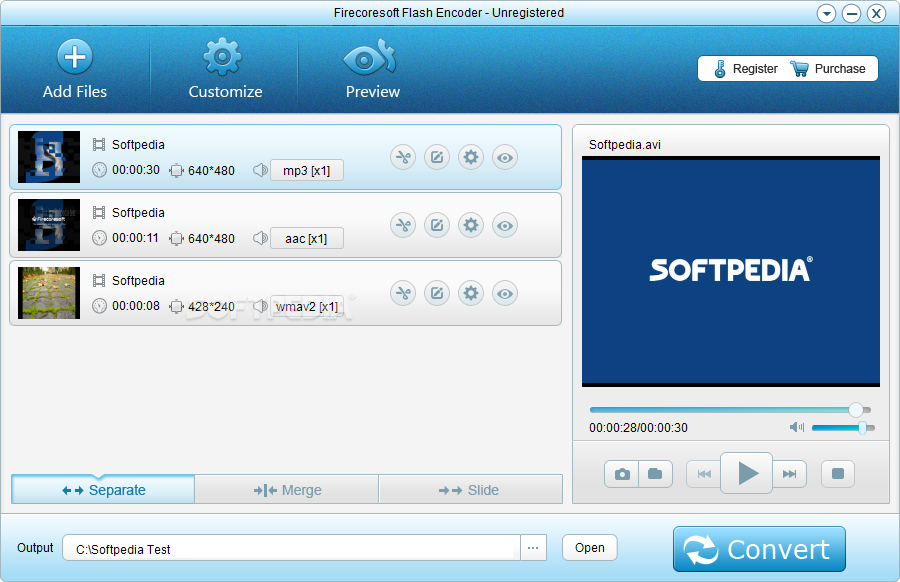Click the 00:00:28/00:00:30 time readout
900x582 pixels.
click(638, 428)
